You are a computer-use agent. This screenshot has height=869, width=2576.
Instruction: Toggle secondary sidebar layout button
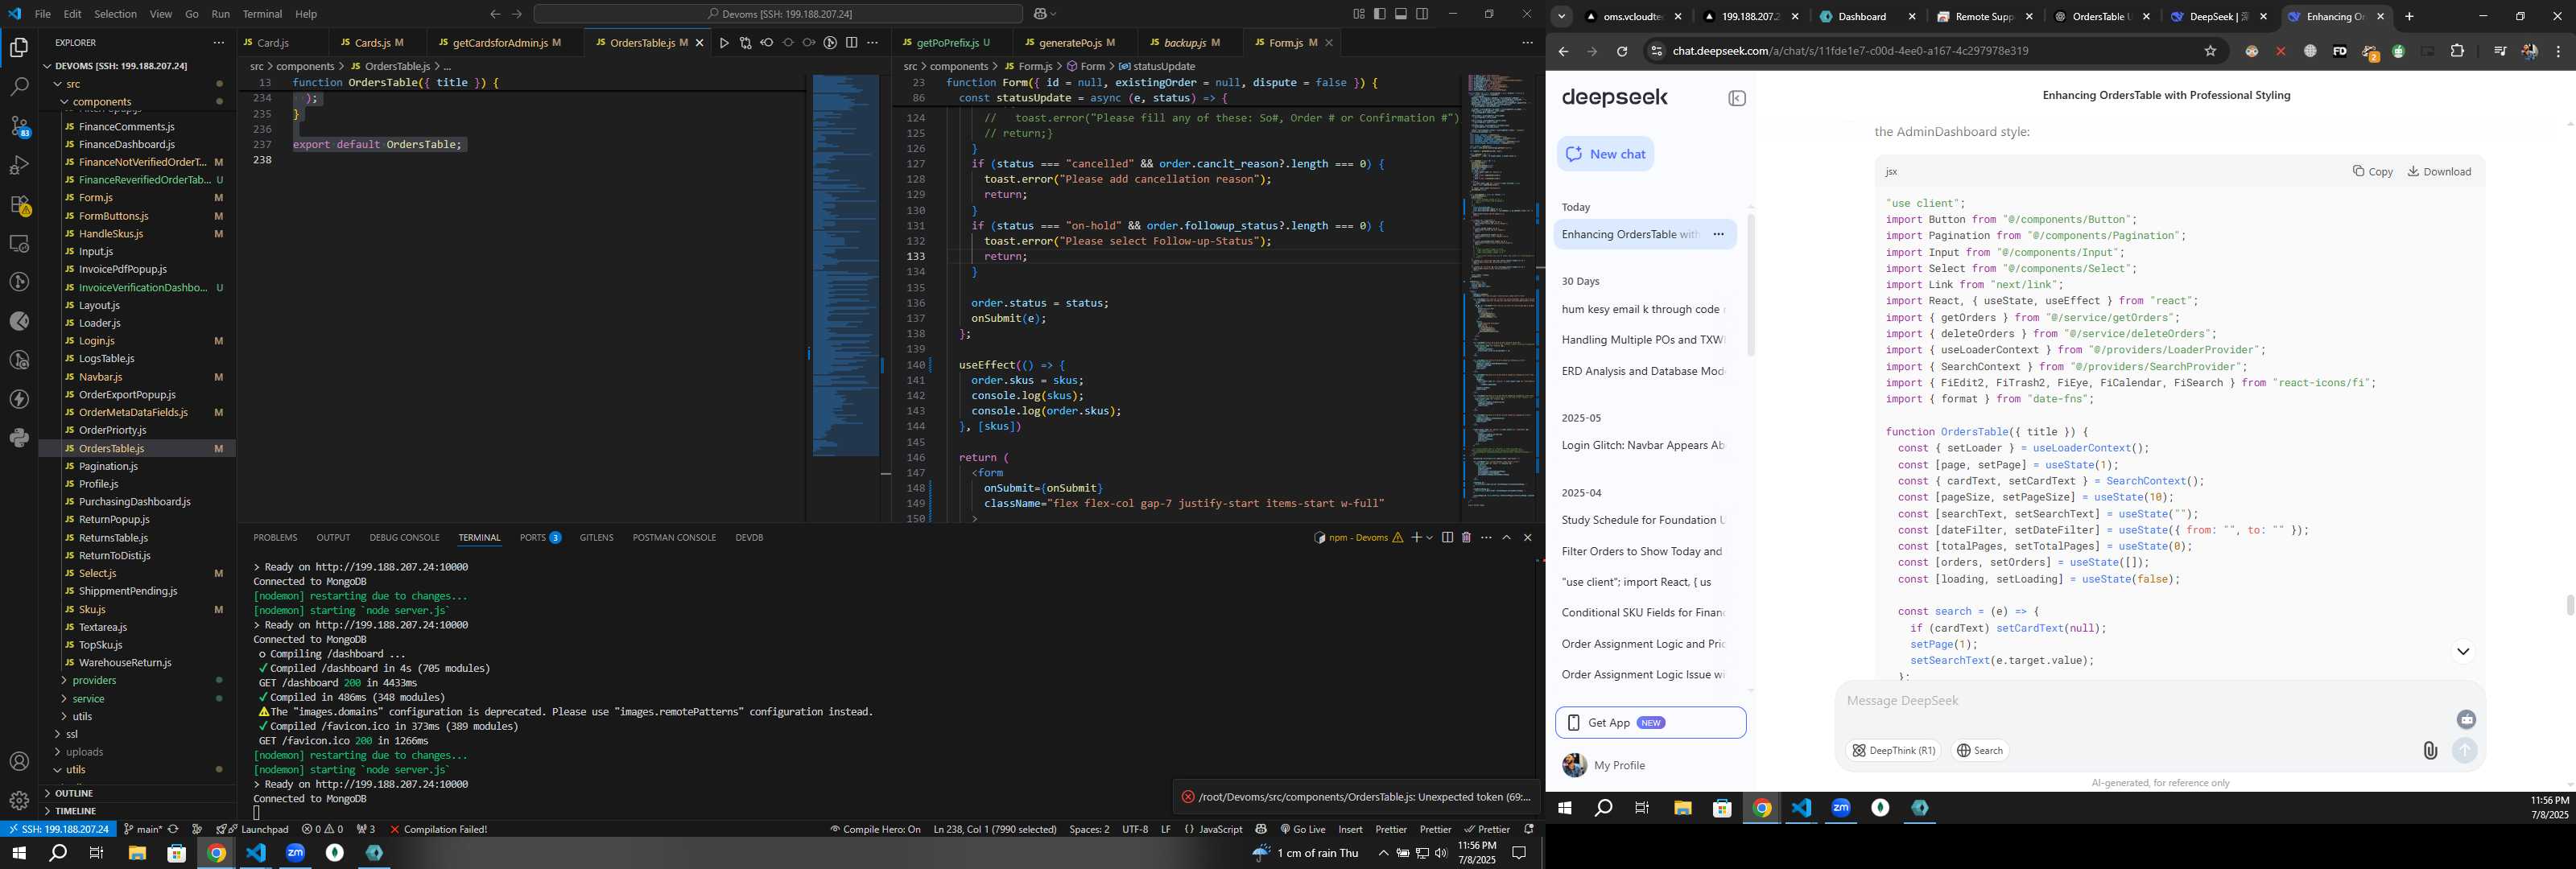pos(1422,14)
